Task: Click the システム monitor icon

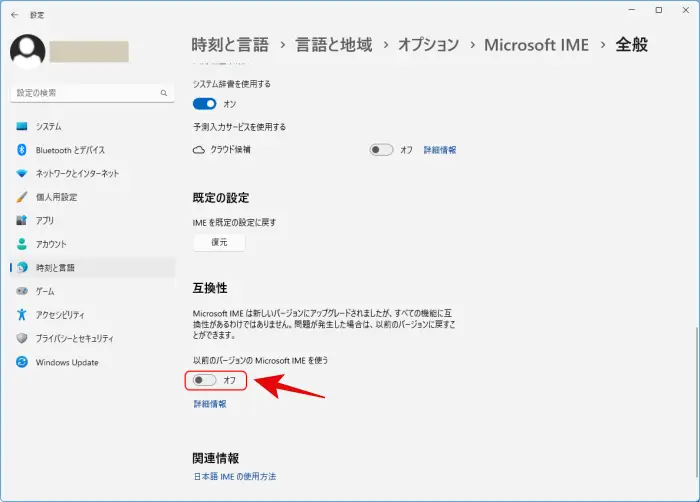Action: click(21, 126)
